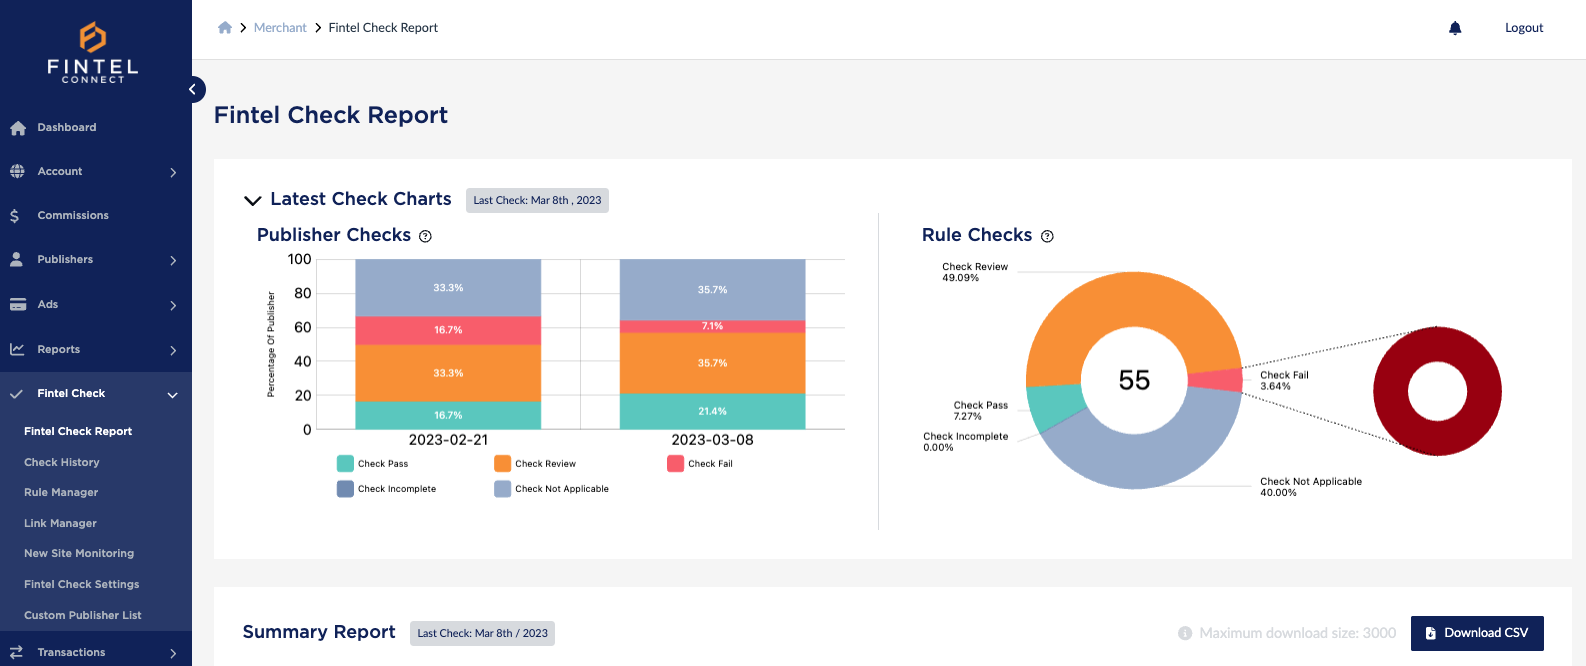Open Check History page
The height and width of the screenshot is (666, 1586).
point(62,463)
